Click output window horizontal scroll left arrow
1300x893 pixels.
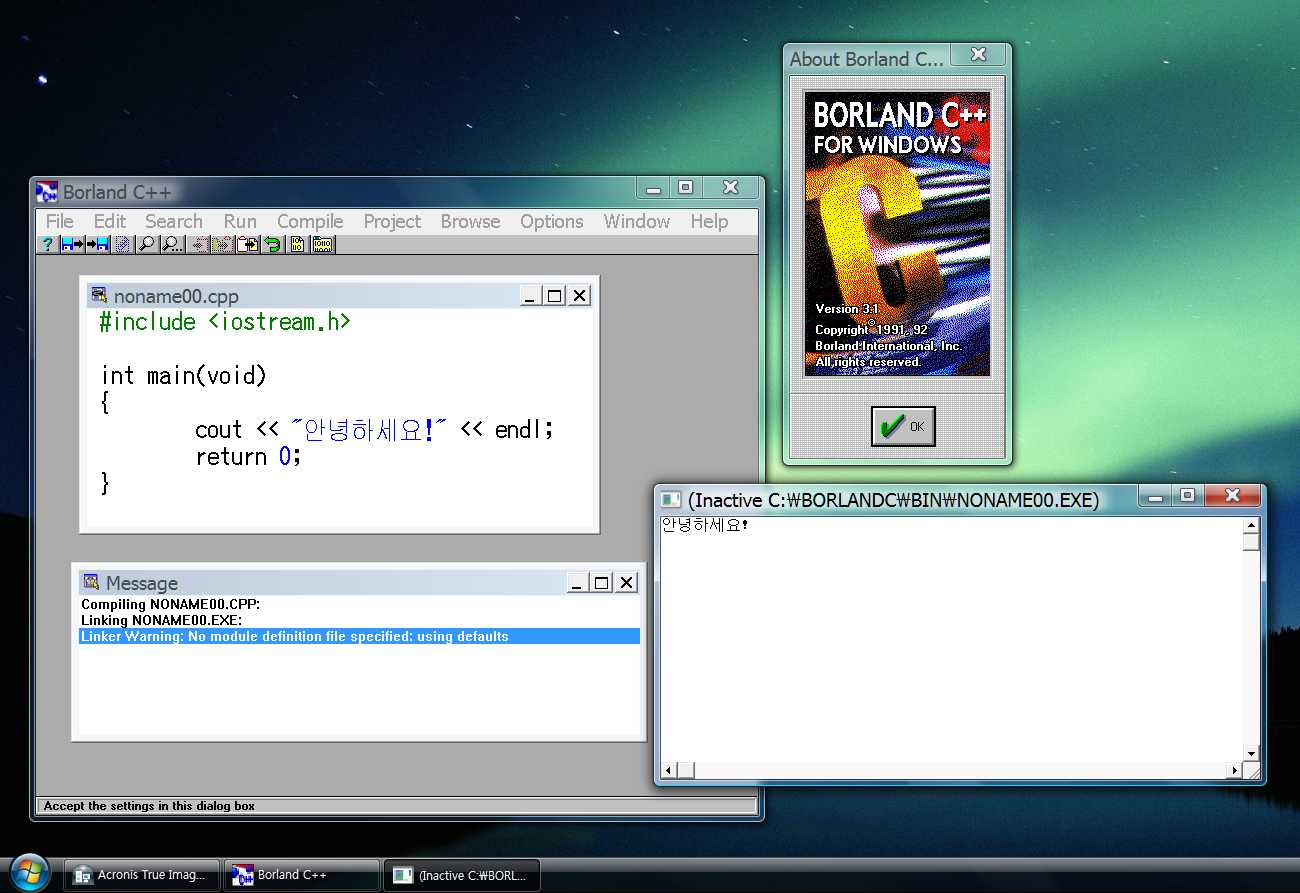pos(669,770)
